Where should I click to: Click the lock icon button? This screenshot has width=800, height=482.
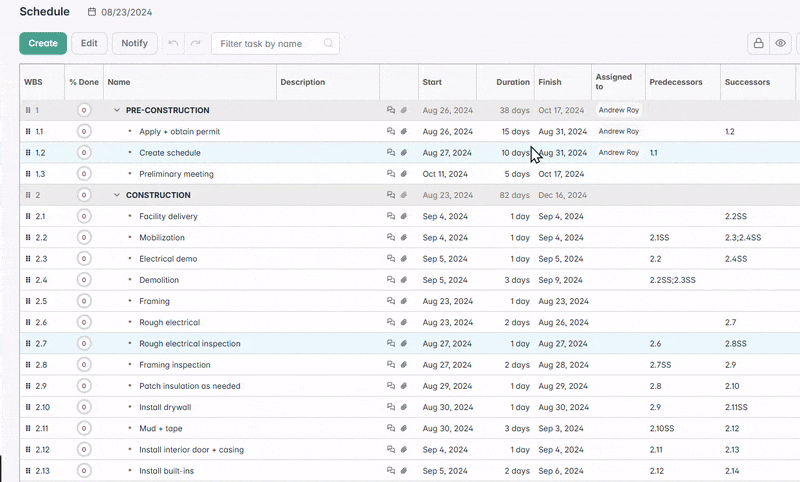pos(758,44)
